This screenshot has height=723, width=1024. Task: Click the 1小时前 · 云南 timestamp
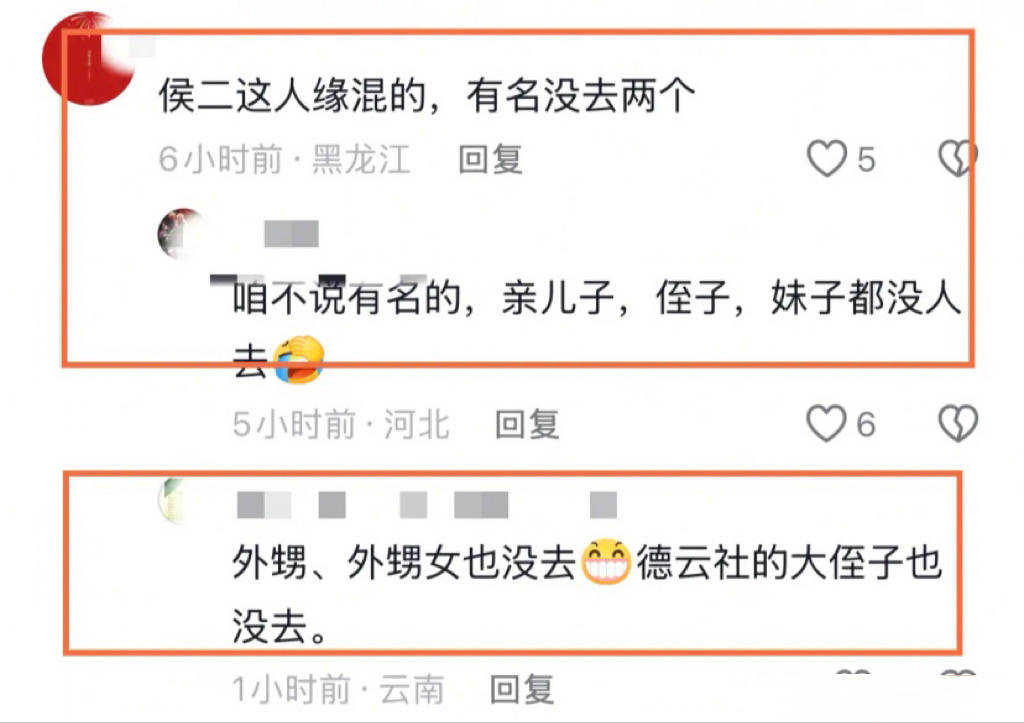[338, 690]
